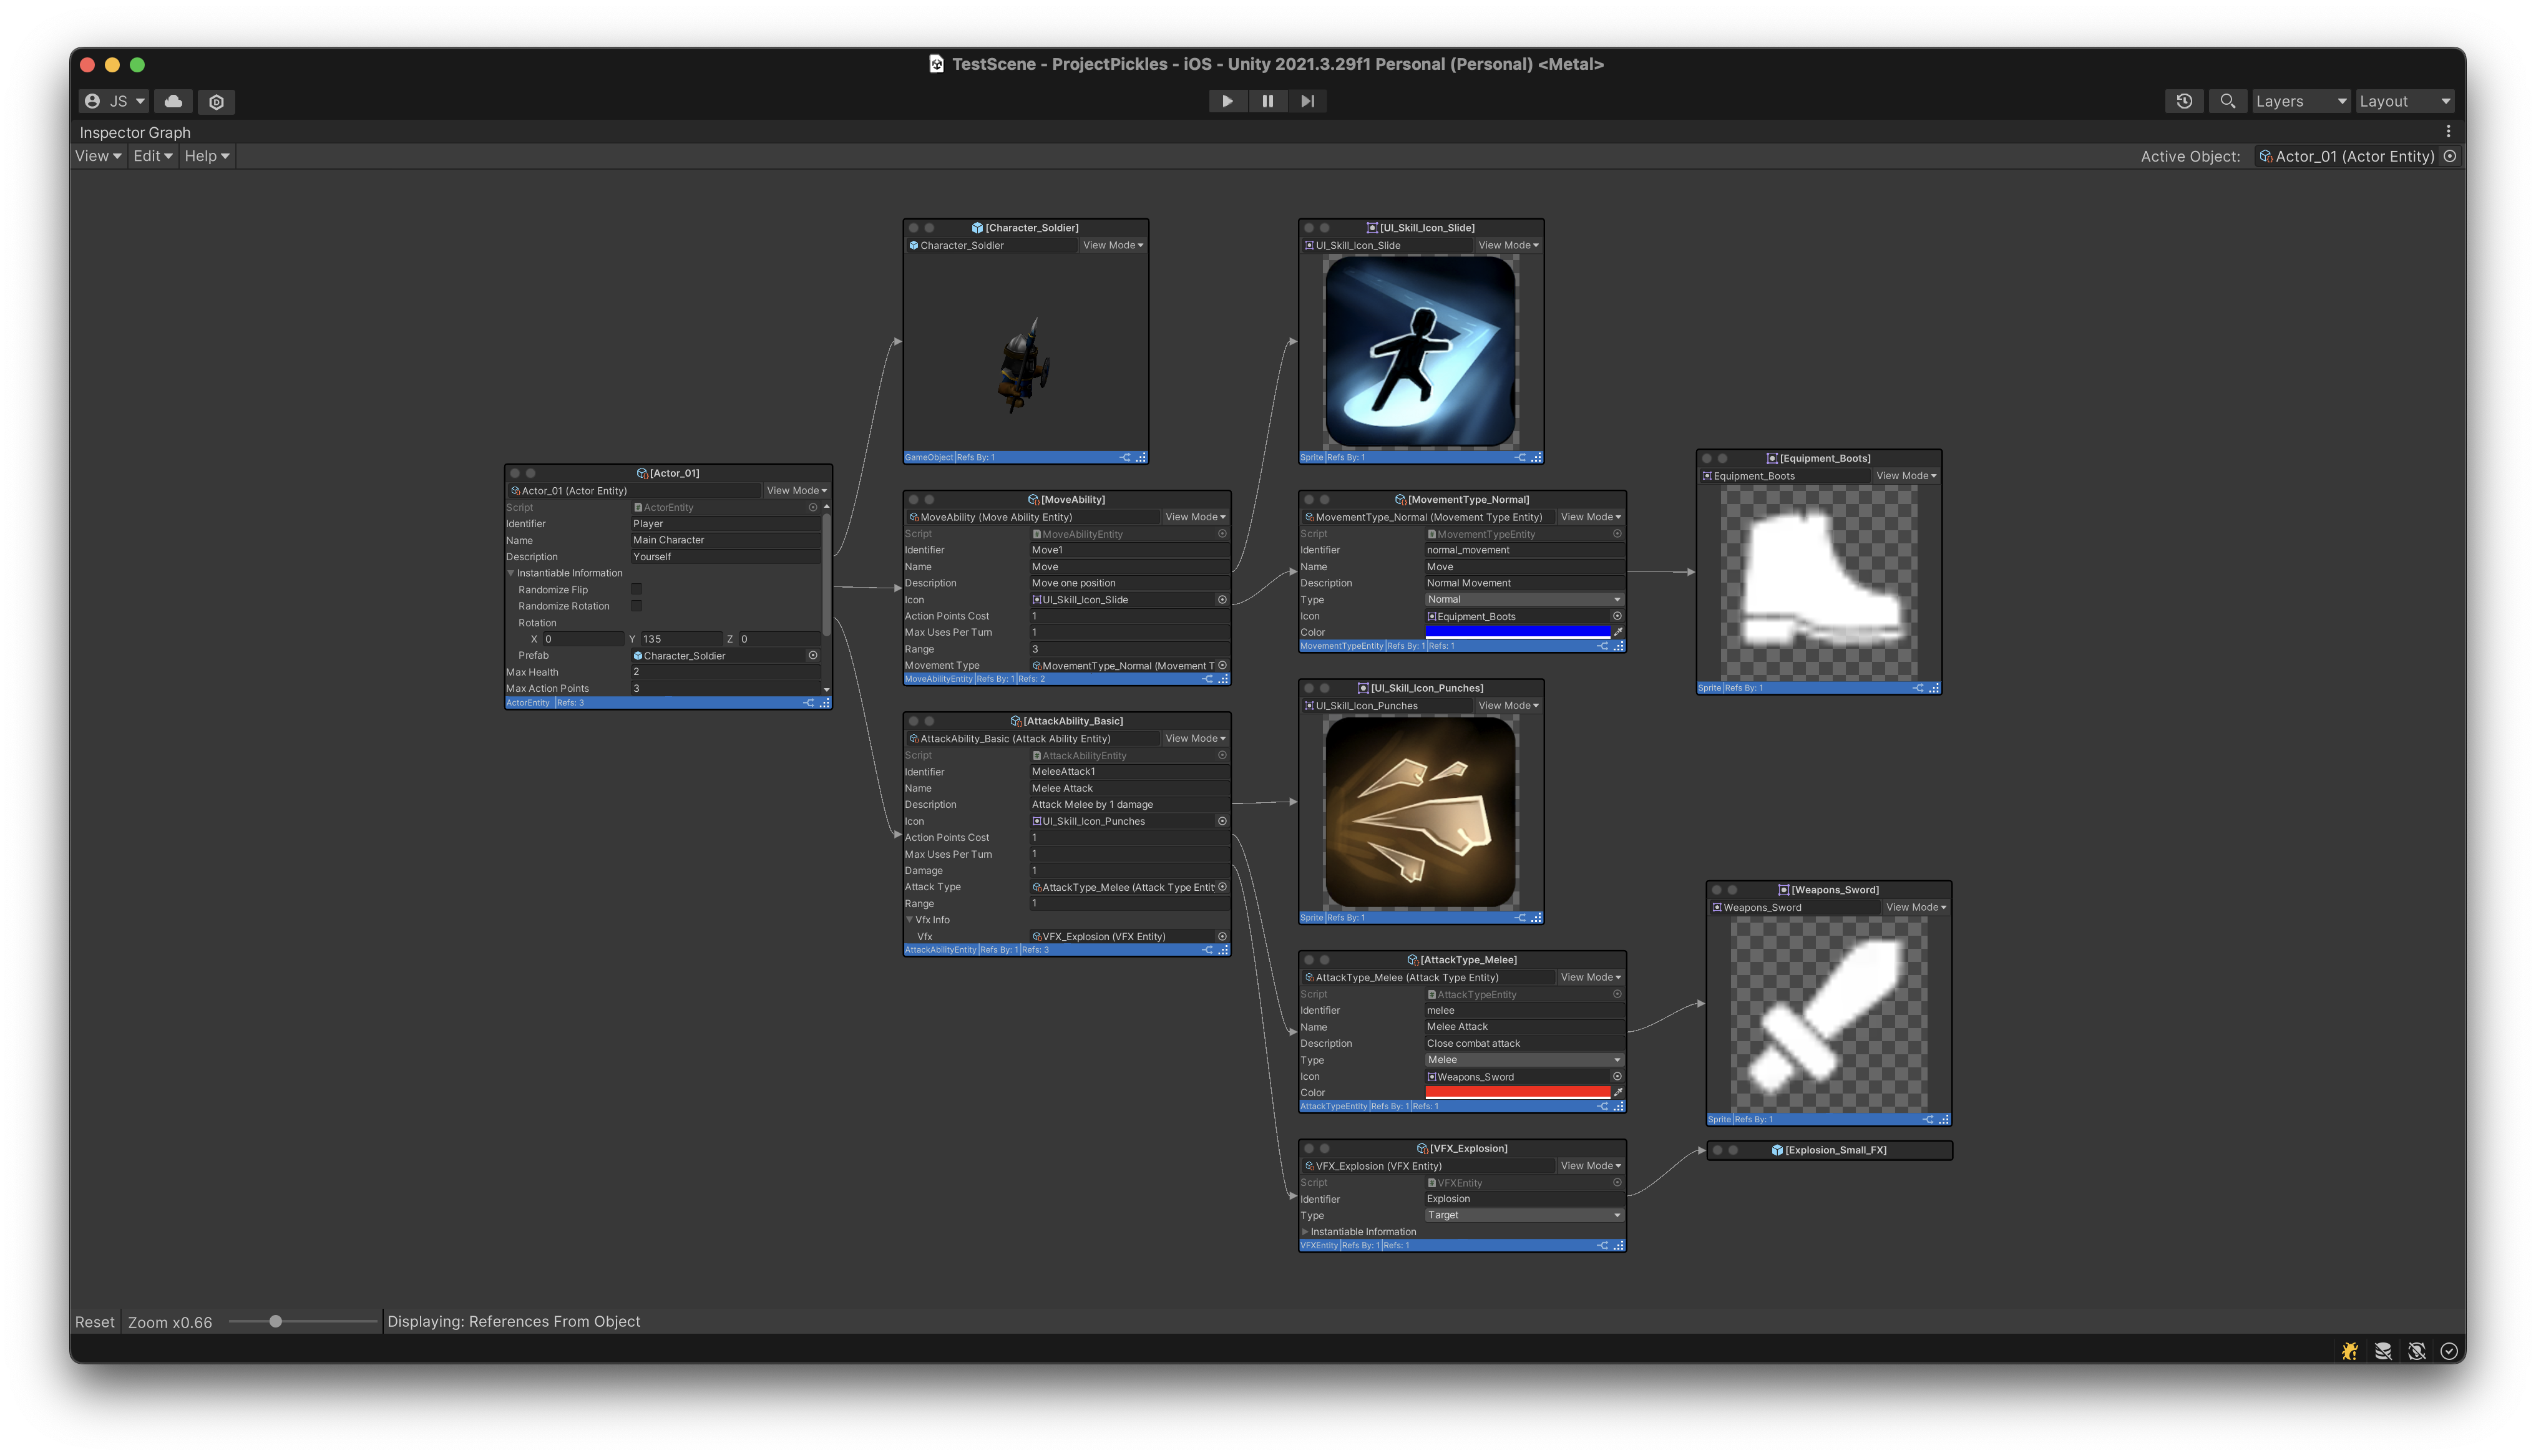This screenshot has height=1456, width=2536.
Task: Click the bug debugger icon in status bar
Action: [x=2350, y=1351]
